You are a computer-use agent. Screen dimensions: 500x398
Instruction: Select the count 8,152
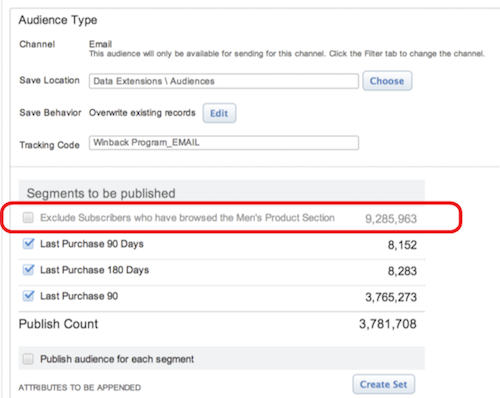tap(402, 245)
